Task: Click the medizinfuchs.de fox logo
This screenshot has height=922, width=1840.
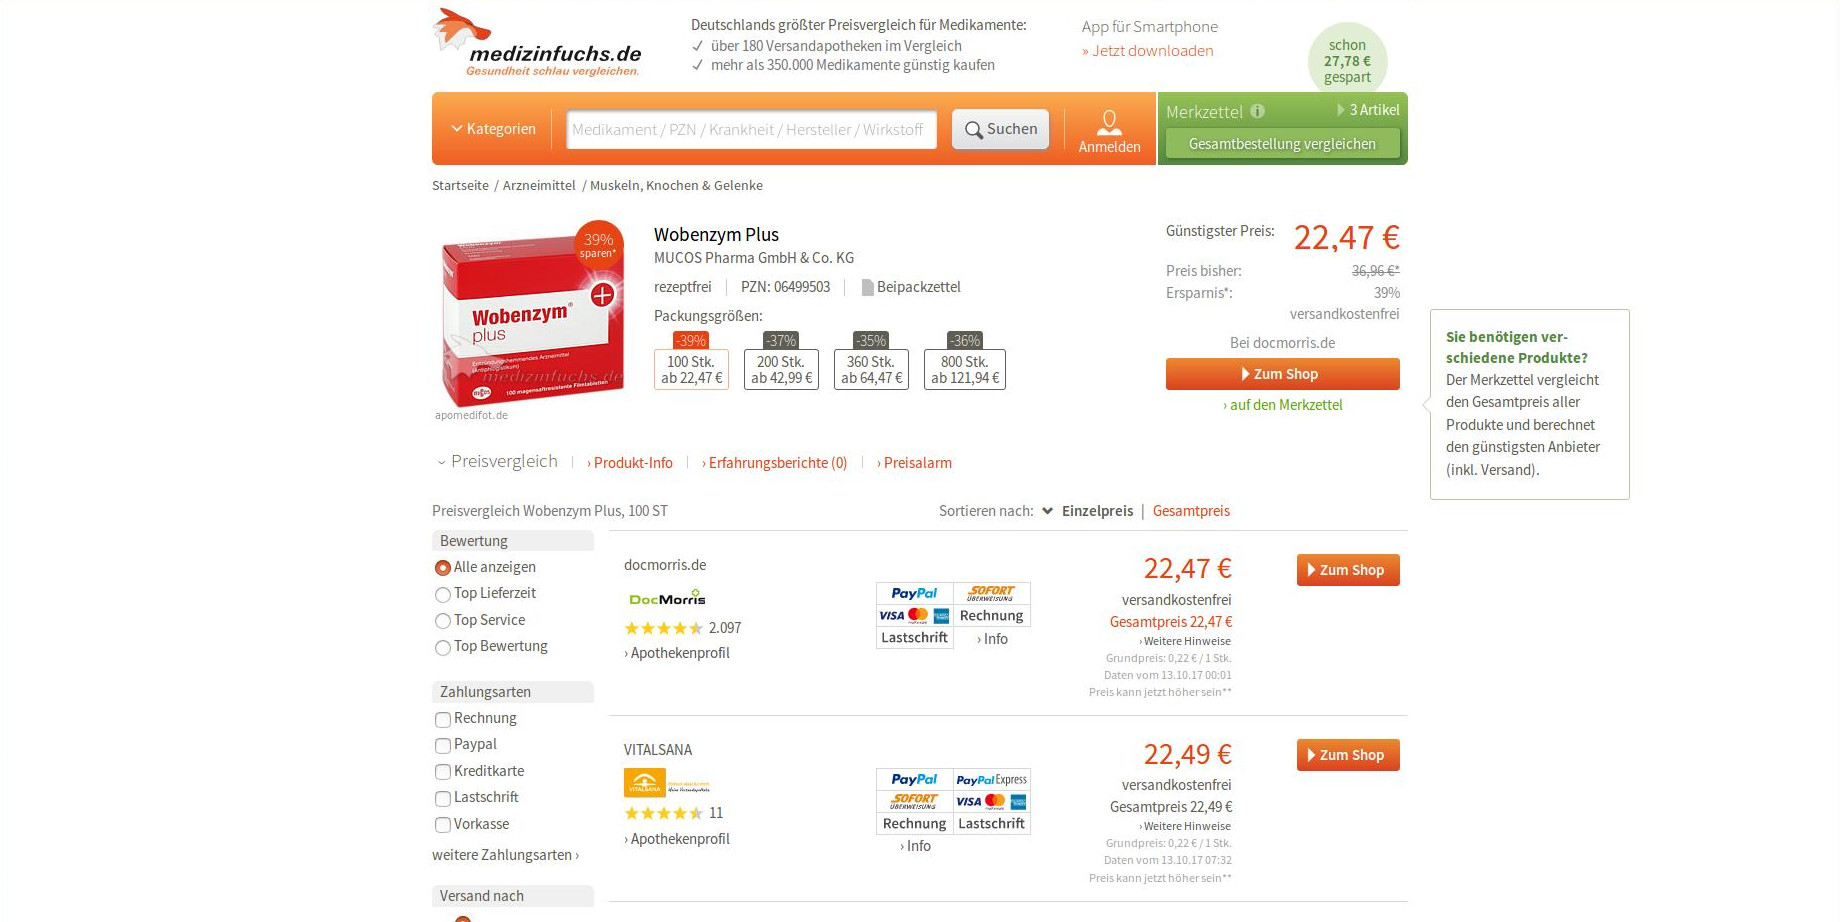Action: coord(537,43)
